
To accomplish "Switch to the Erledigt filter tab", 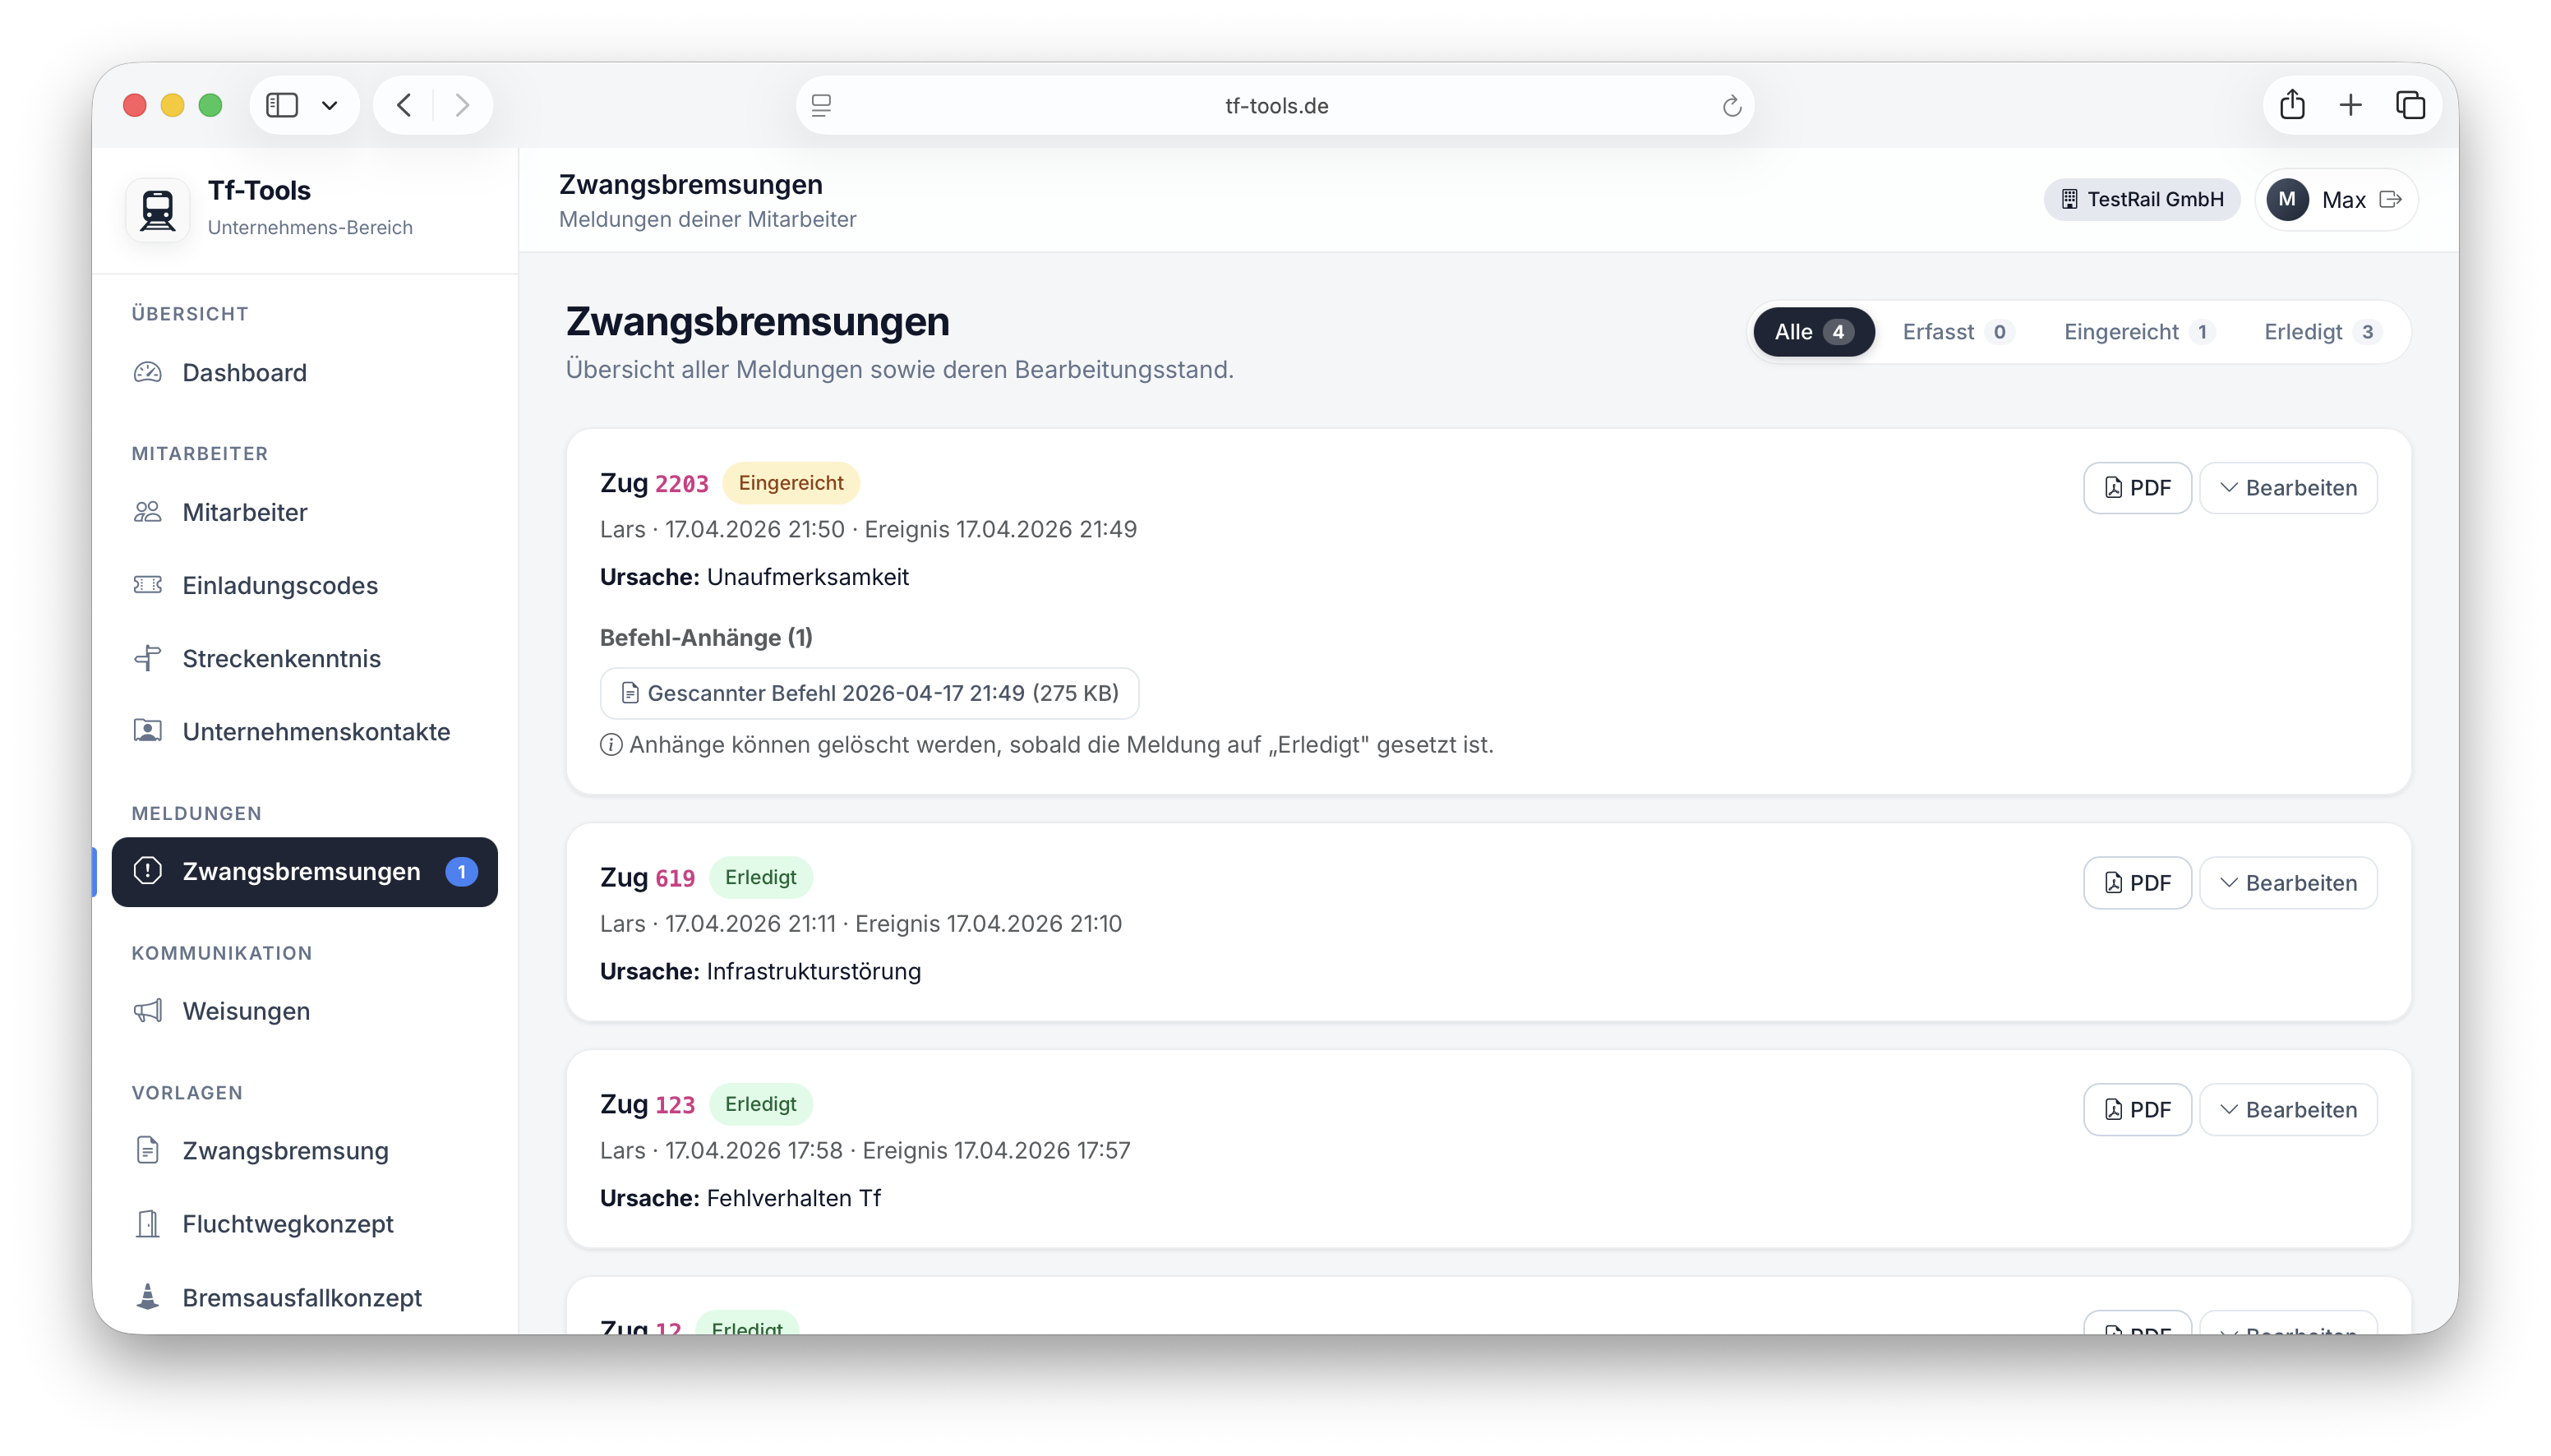I will point(2320,332).
